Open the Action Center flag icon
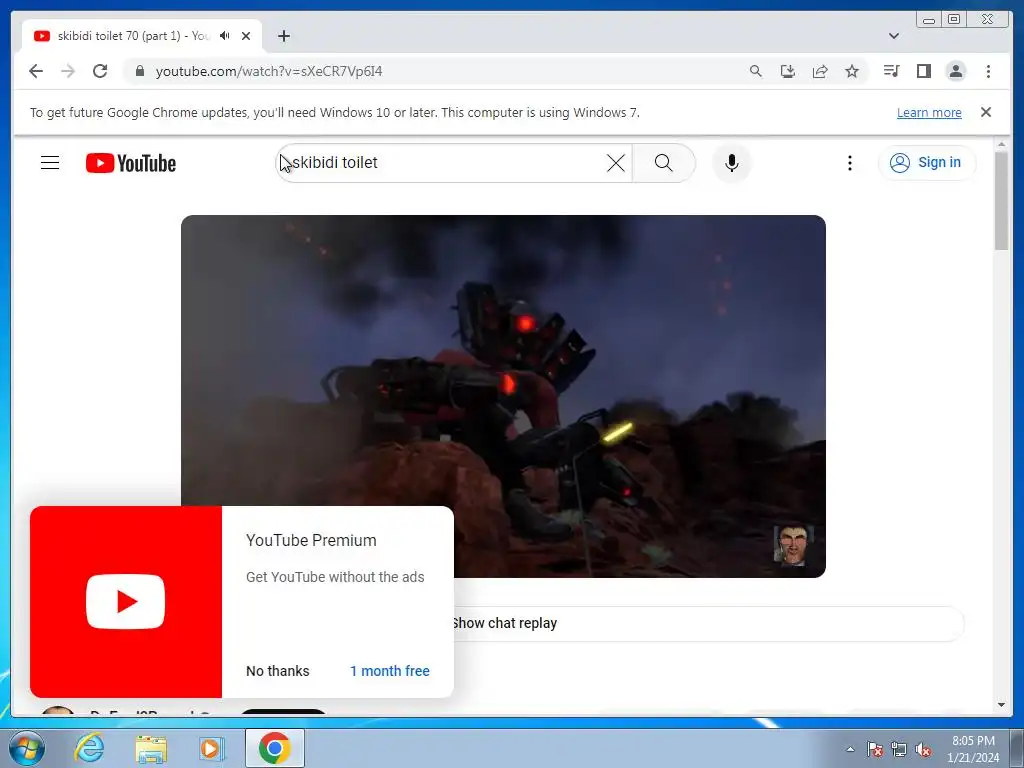1024x768 pixels. pyautogui.click(x=874, y=749)
